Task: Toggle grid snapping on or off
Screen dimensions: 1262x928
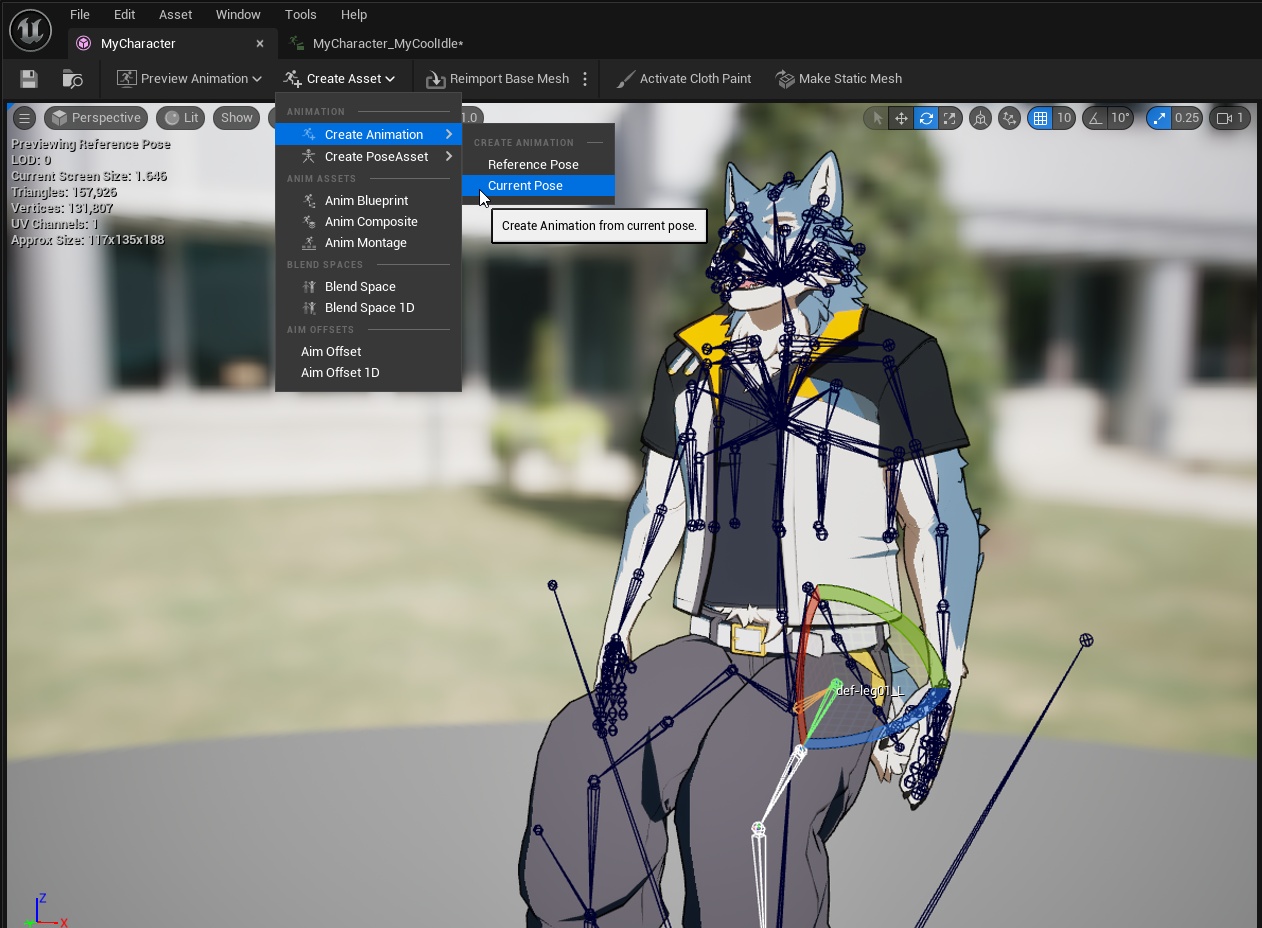Action: (x=1041, y=118)
